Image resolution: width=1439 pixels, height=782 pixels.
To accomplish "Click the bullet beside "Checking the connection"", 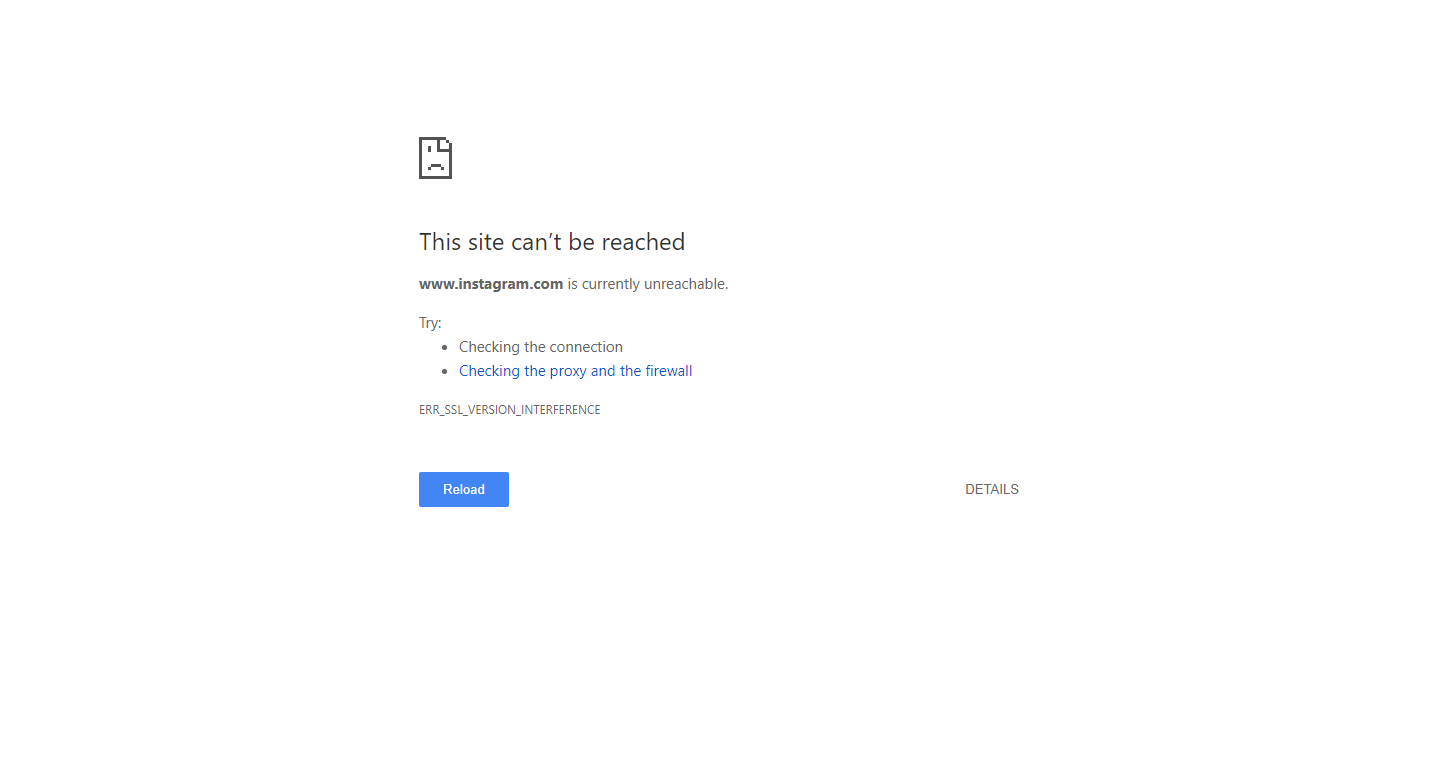I will [446, 347].
